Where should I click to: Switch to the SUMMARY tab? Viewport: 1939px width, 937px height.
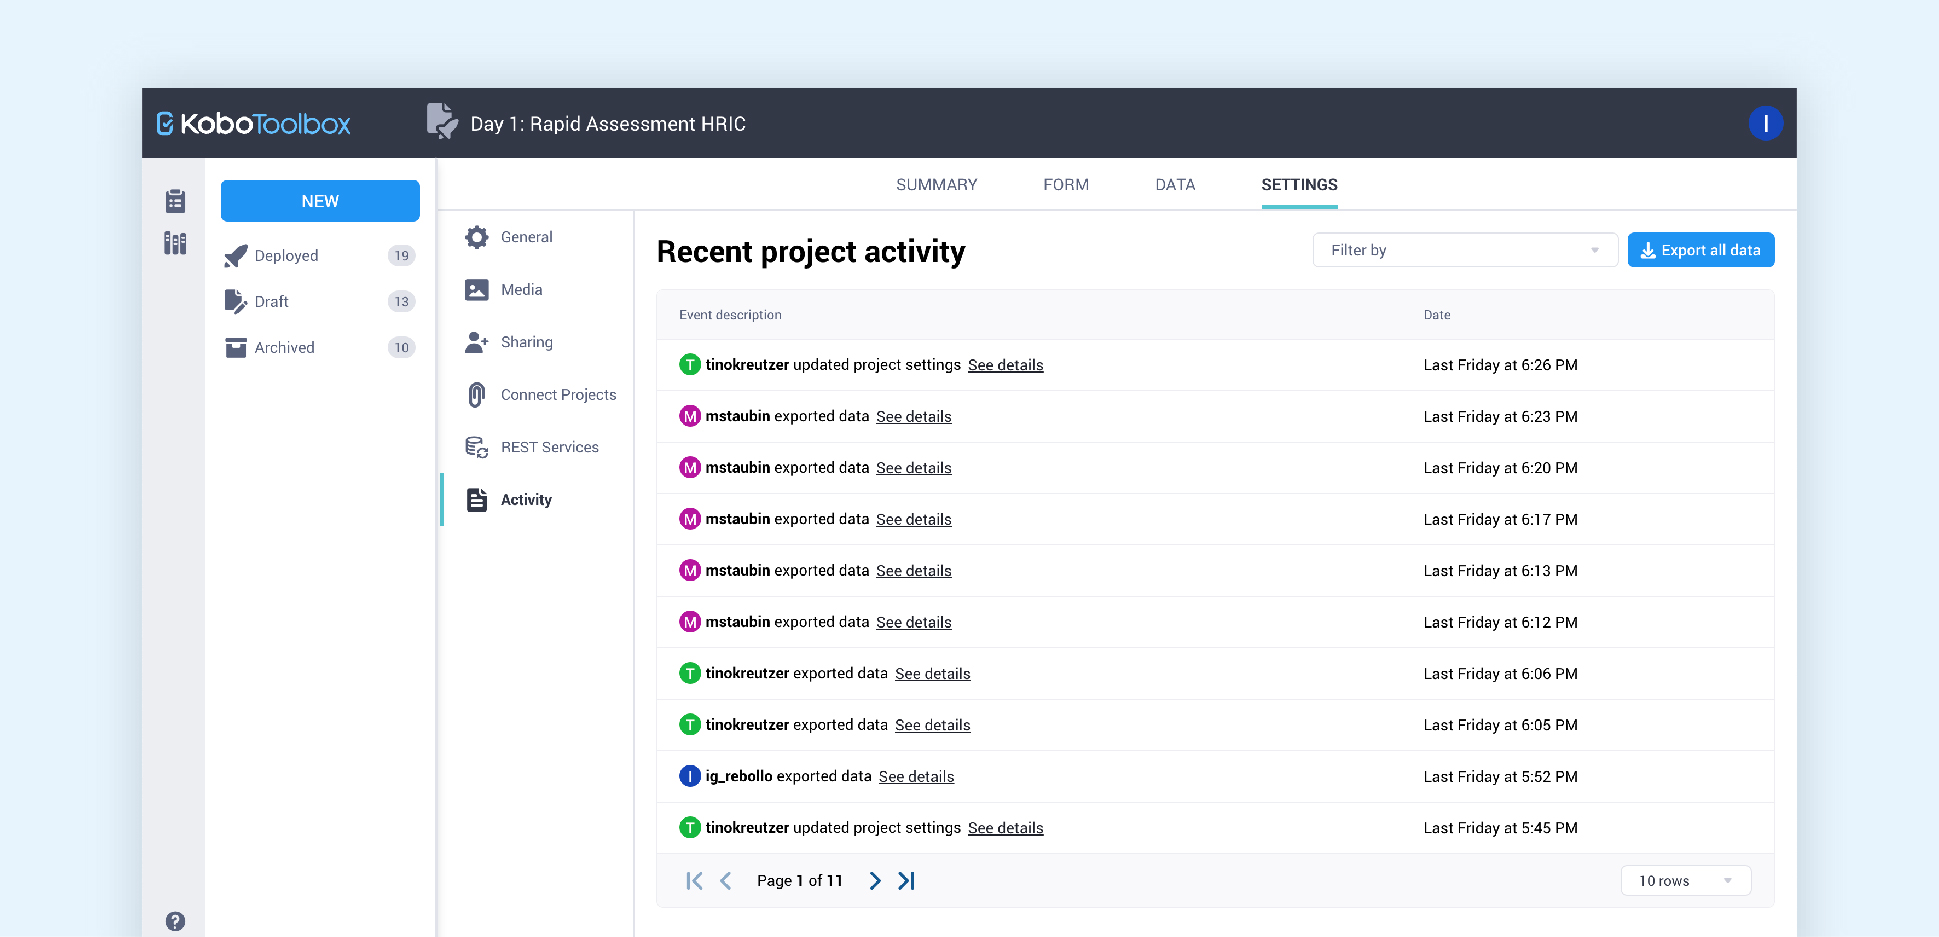point(936,185)
